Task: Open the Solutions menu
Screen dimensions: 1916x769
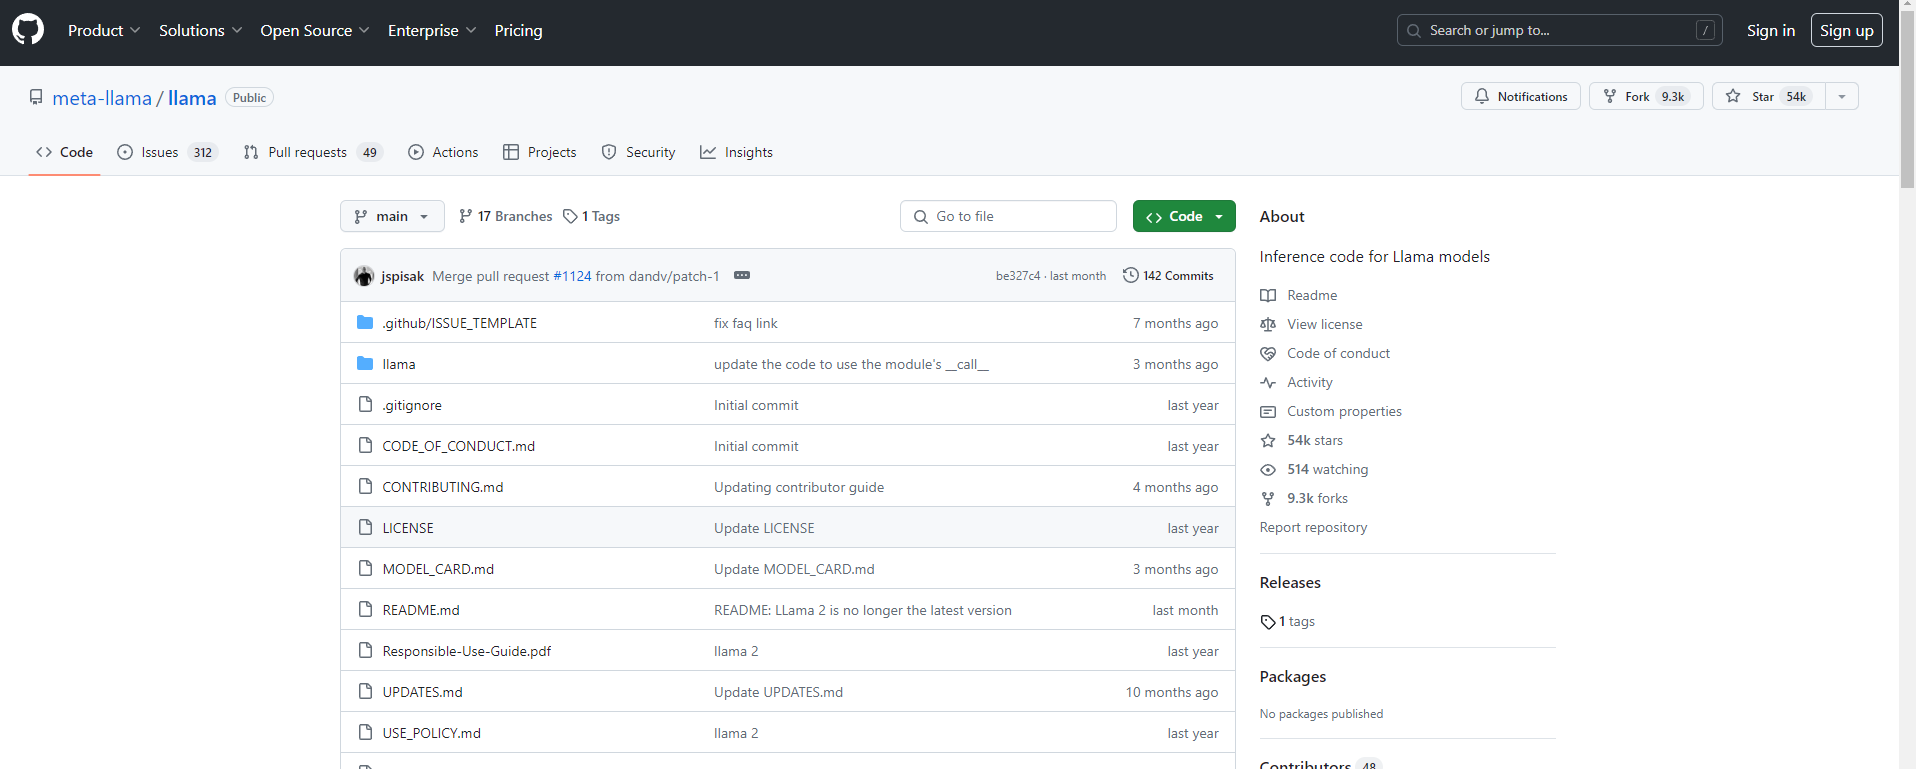Action: click(x=200, y=30)
